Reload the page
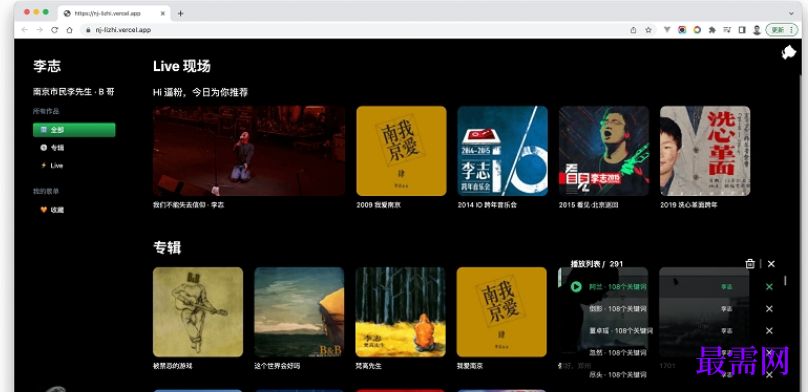 coord(54,30)
